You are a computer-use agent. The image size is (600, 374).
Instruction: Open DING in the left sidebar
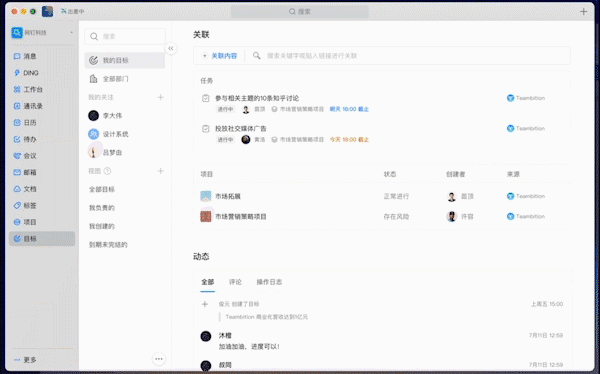click(42, 73)
